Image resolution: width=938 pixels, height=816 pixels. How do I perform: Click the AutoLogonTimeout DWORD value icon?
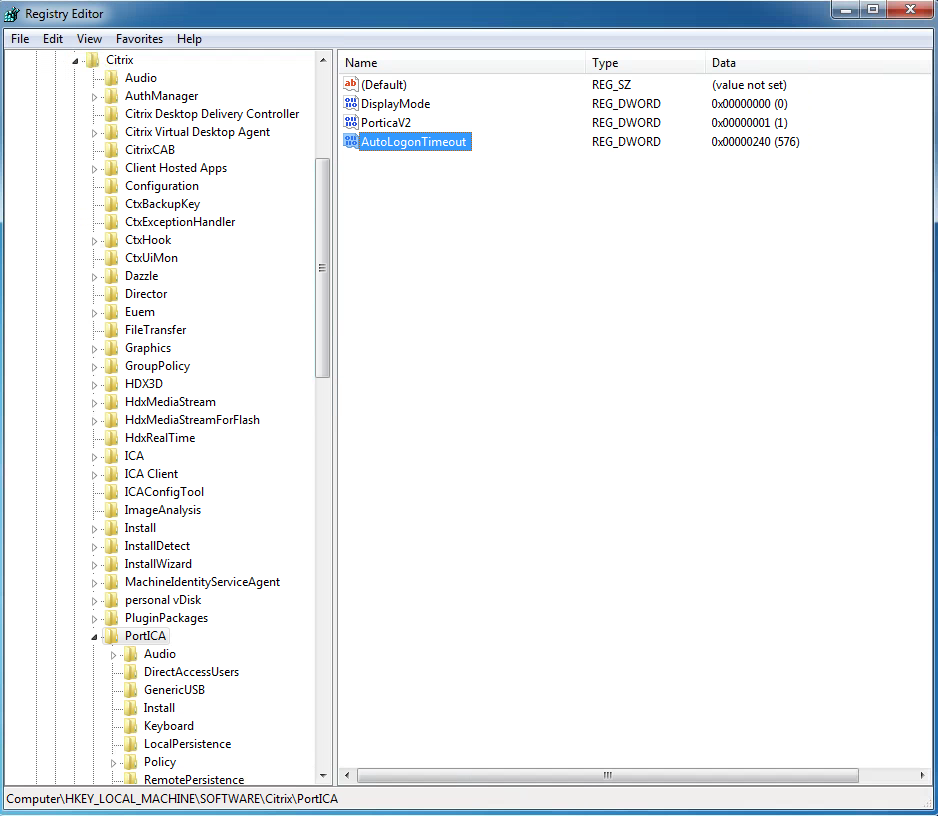pyautogui.click(x=351, y=142)
